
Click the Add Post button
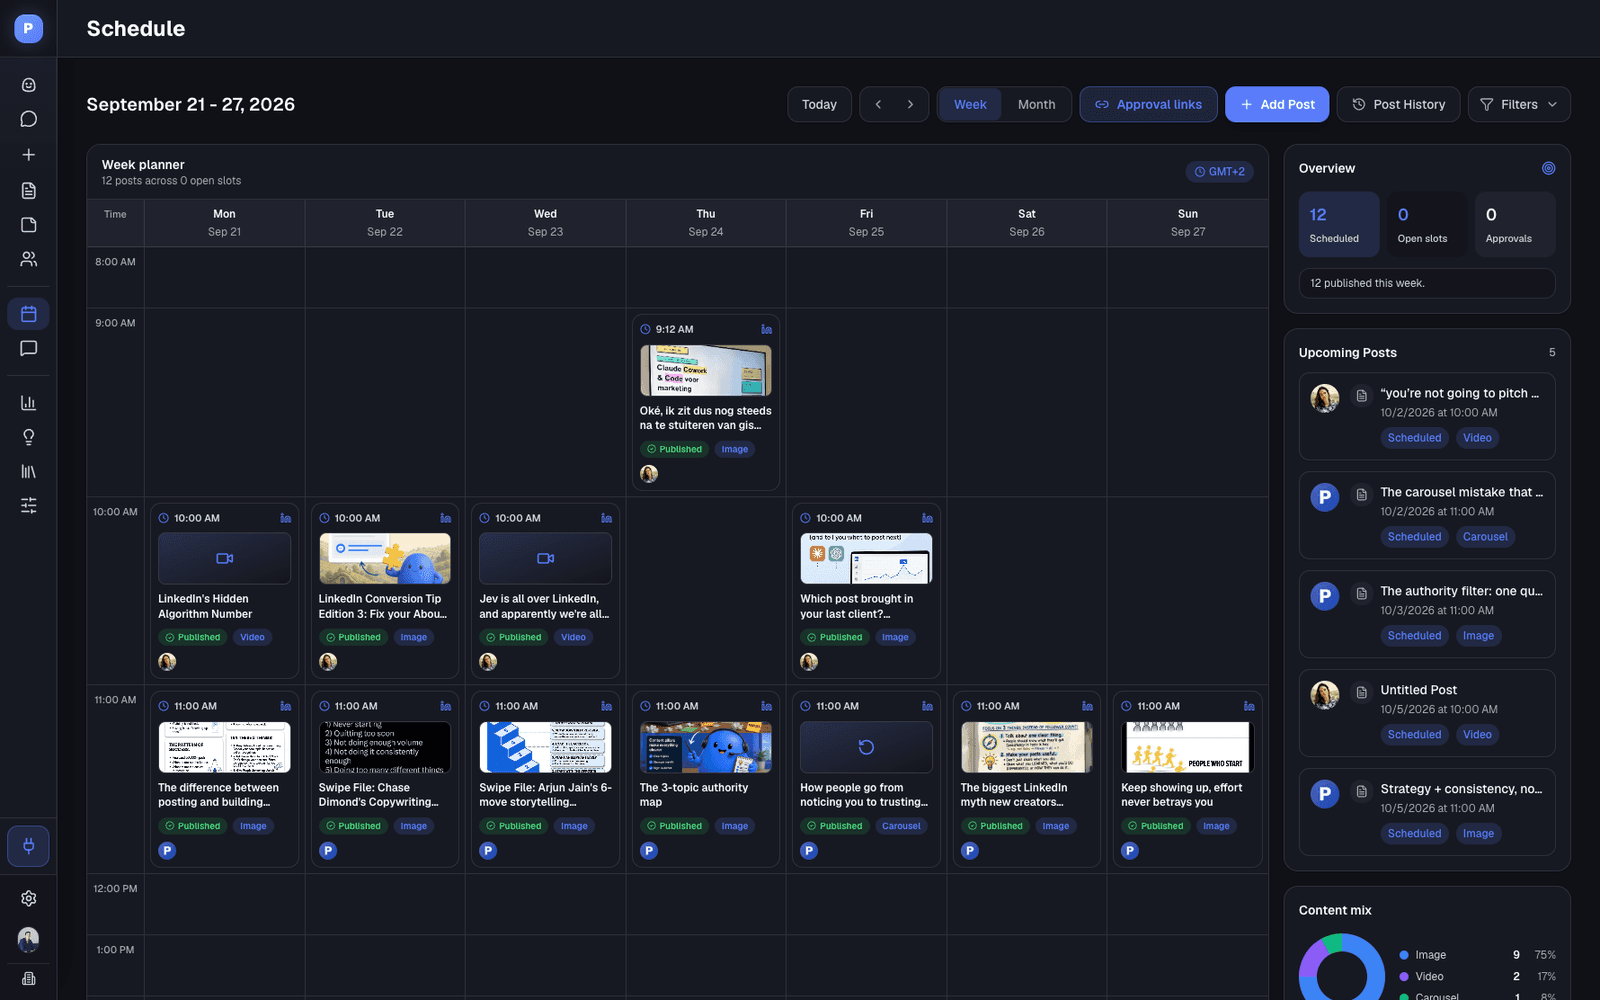[1277, 104]
